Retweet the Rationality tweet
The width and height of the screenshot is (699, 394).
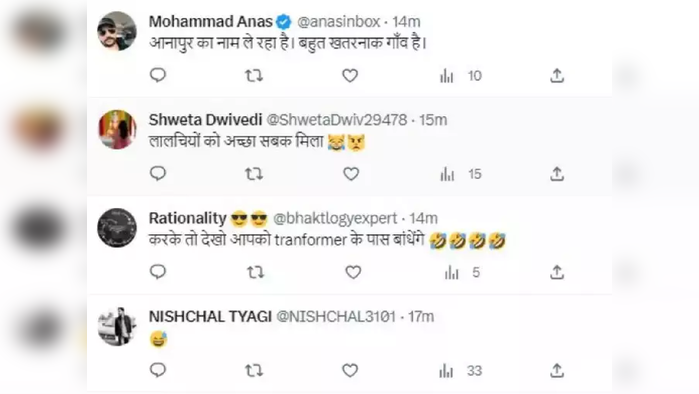[x=255, y=272]
